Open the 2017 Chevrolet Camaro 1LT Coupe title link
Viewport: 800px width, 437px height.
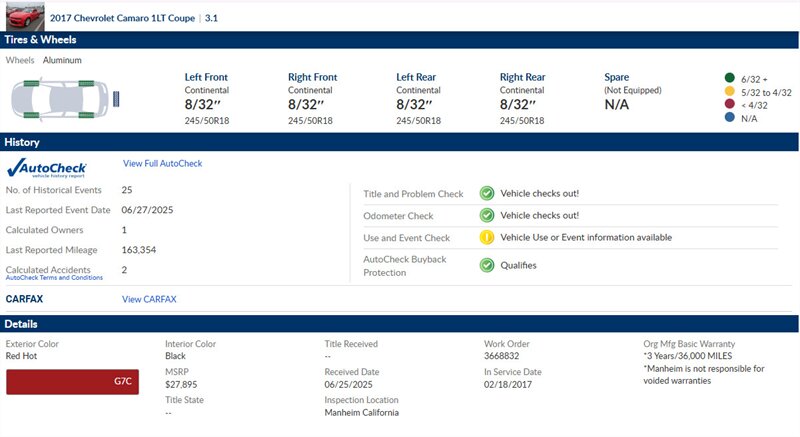click(122, 18)
